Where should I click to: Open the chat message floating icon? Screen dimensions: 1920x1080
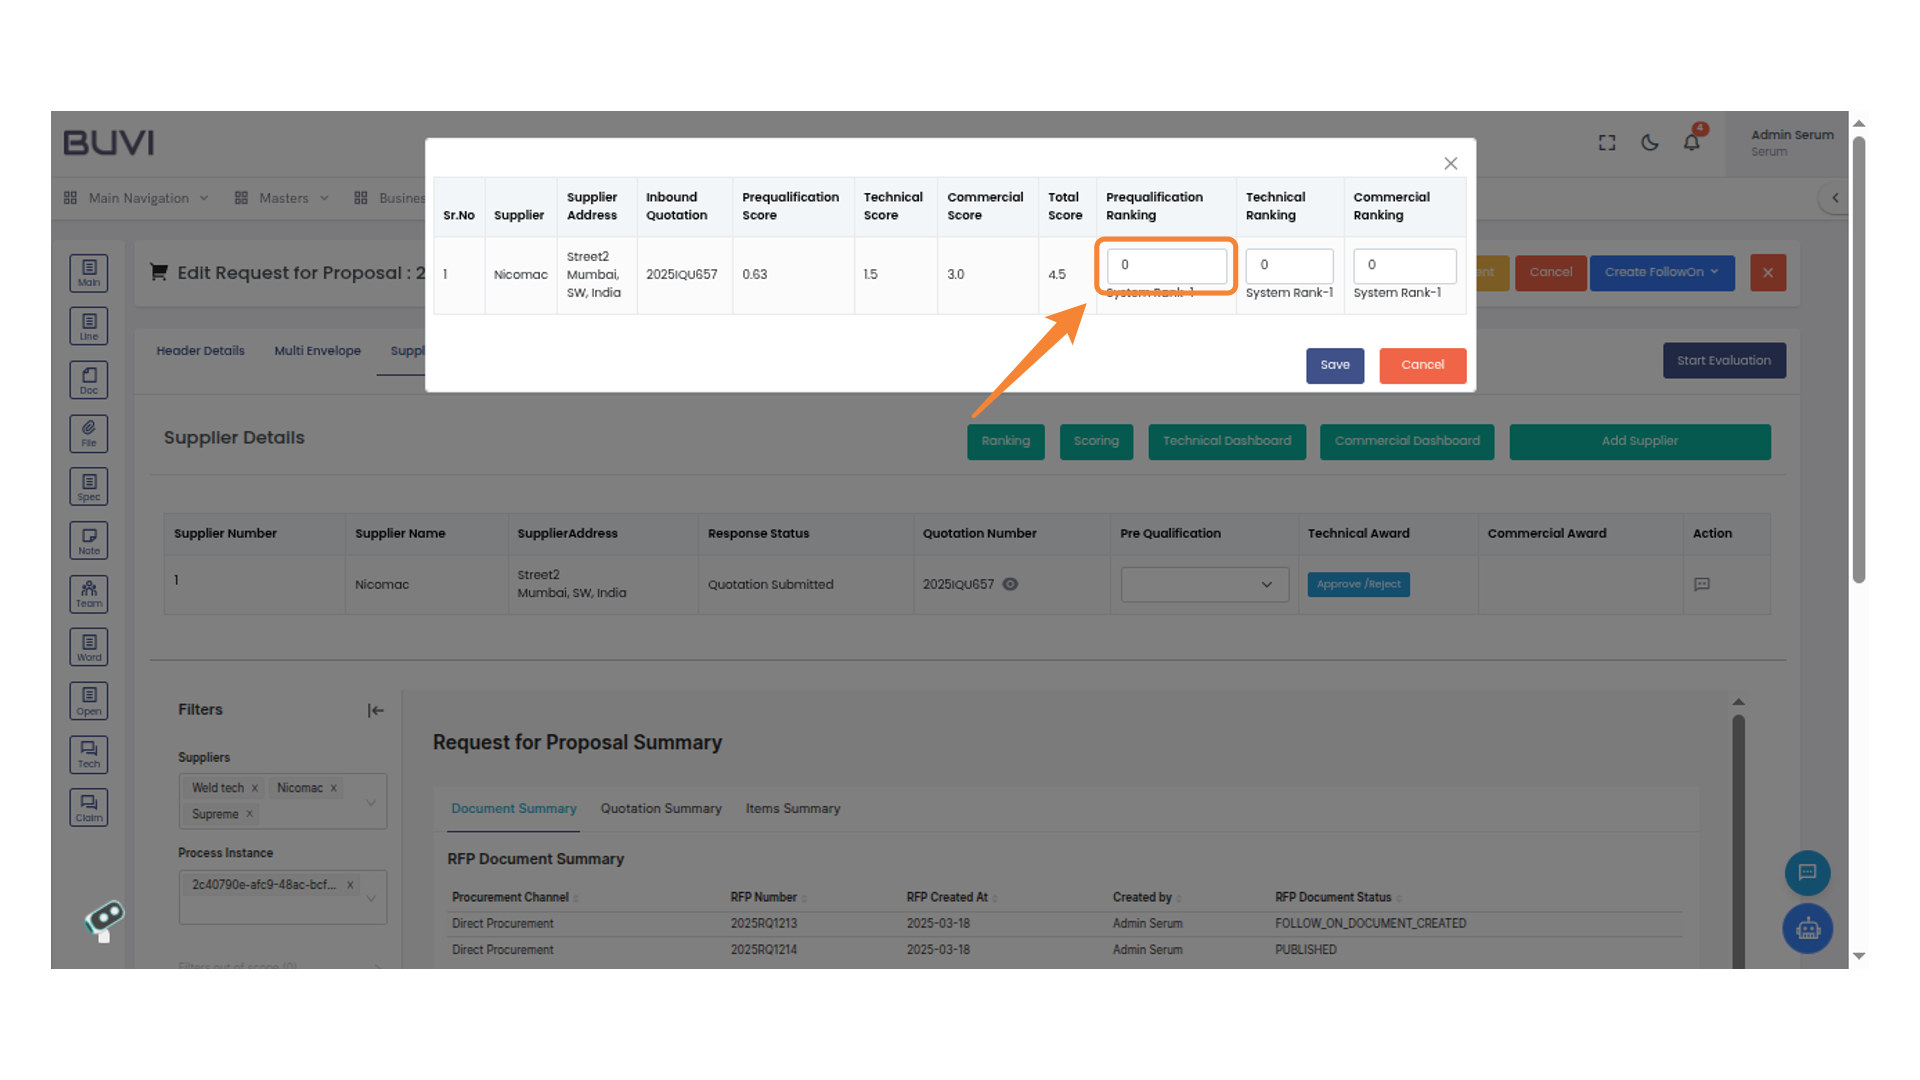click(x=1807, y=872)
